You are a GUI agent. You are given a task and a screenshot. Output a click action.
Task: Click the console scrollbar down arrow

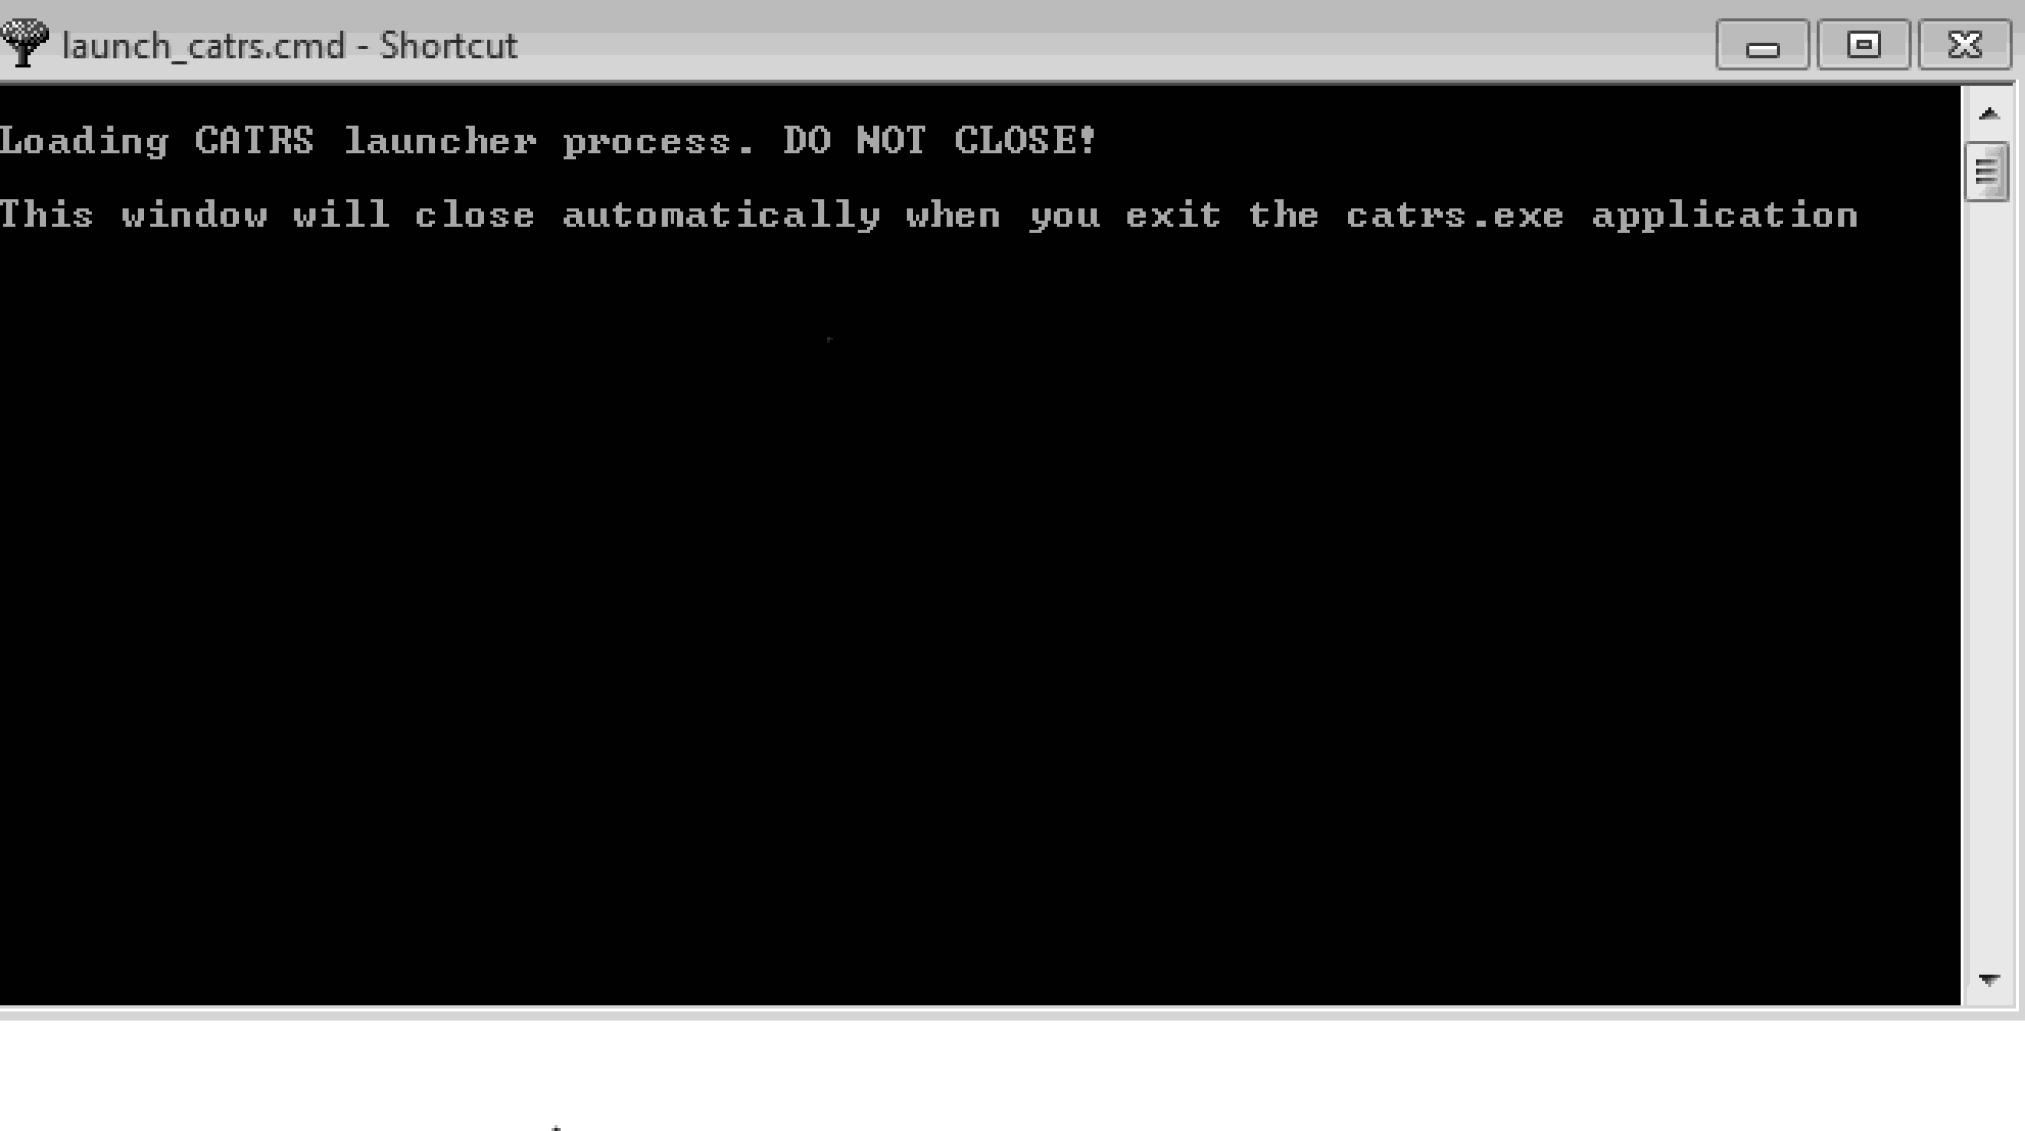coord(1988,979)
